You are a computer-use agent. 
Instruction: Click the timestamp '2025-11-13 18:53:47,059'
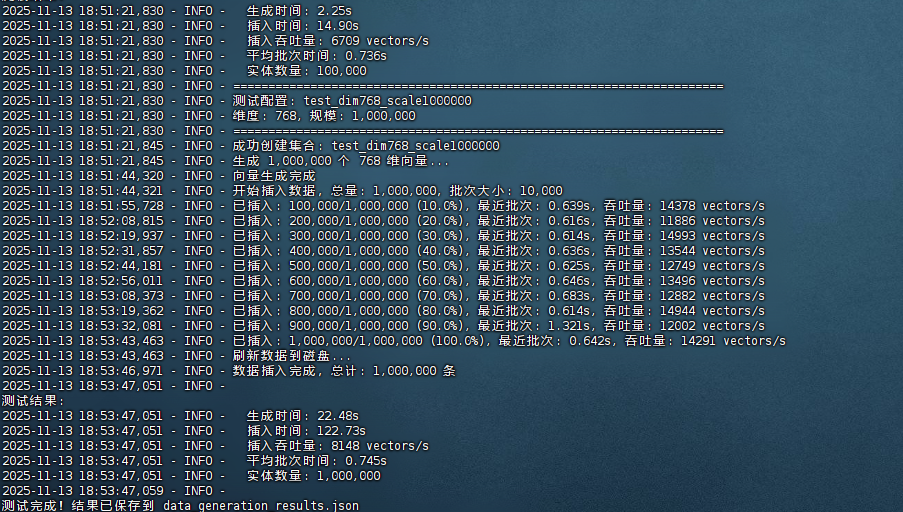point(83,490)
